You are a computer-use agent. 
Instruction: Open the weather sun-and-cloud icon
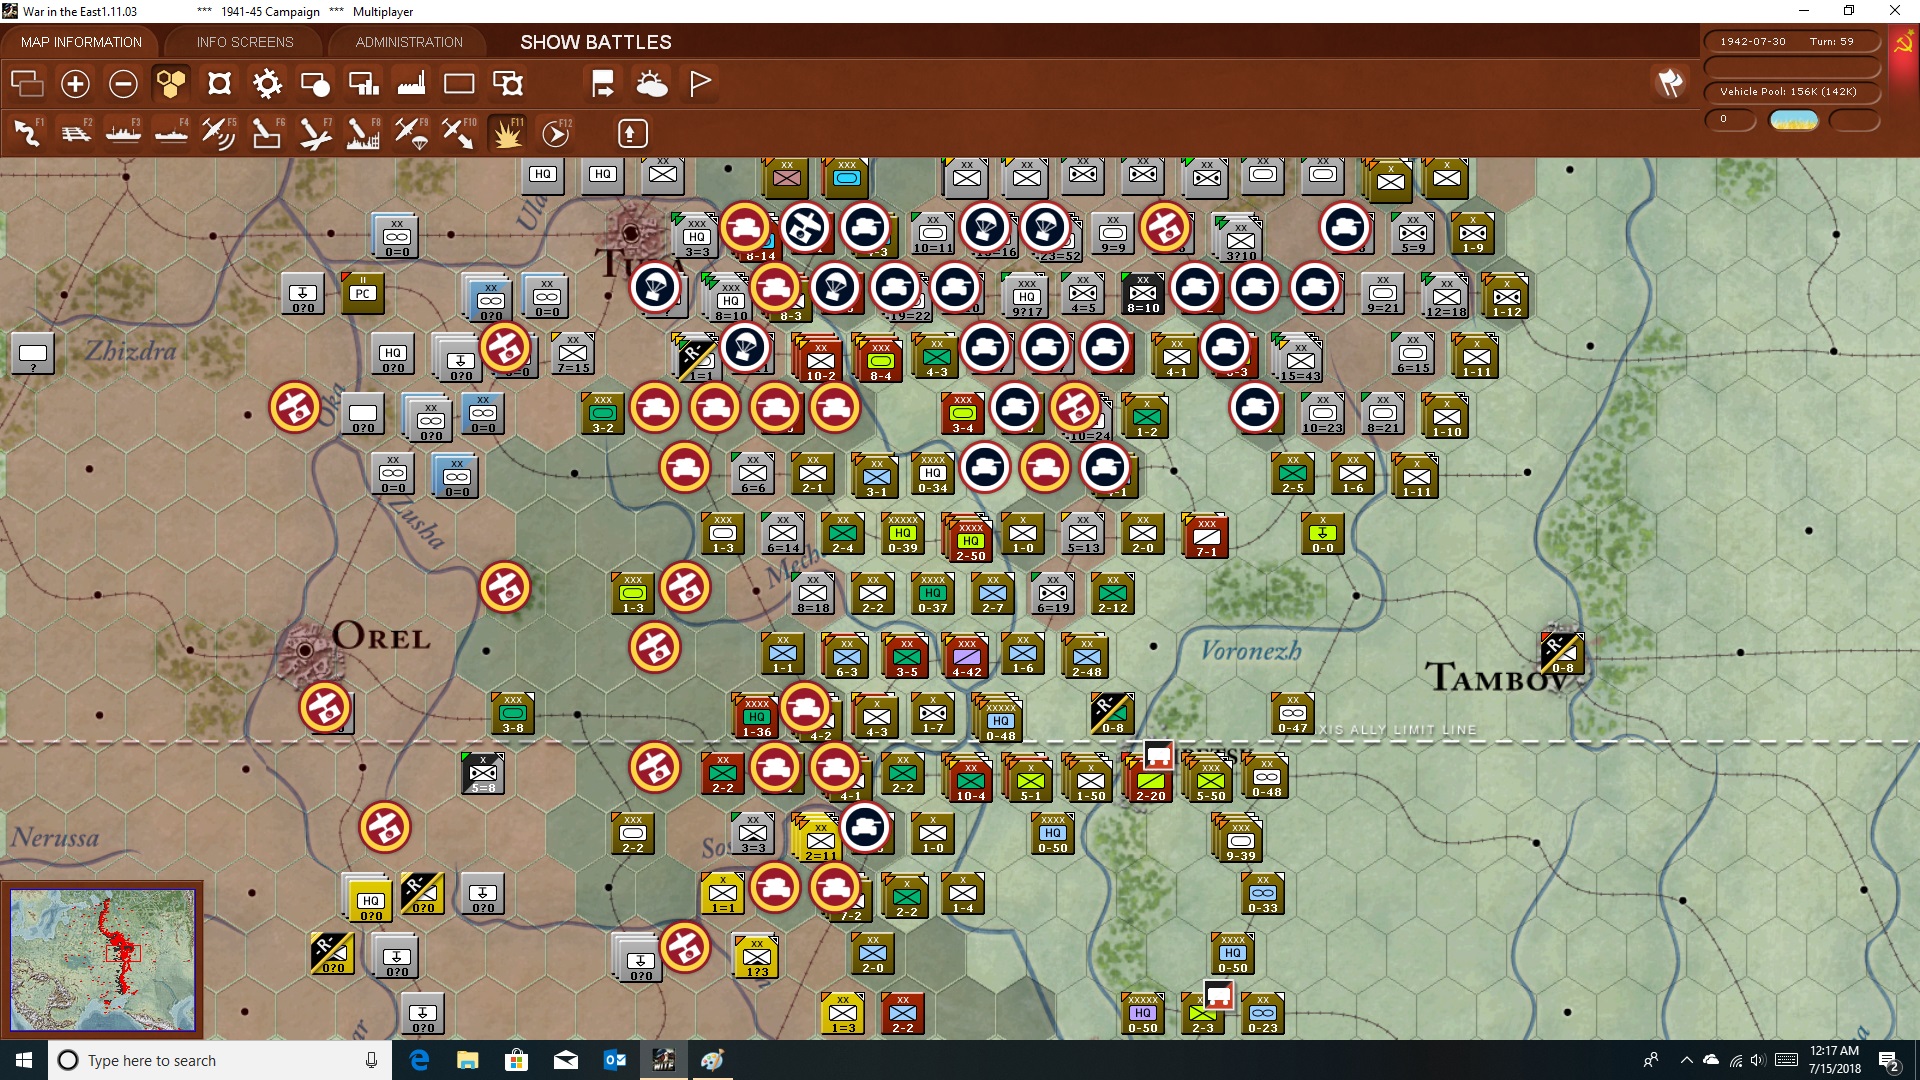(x=652, y=84)
